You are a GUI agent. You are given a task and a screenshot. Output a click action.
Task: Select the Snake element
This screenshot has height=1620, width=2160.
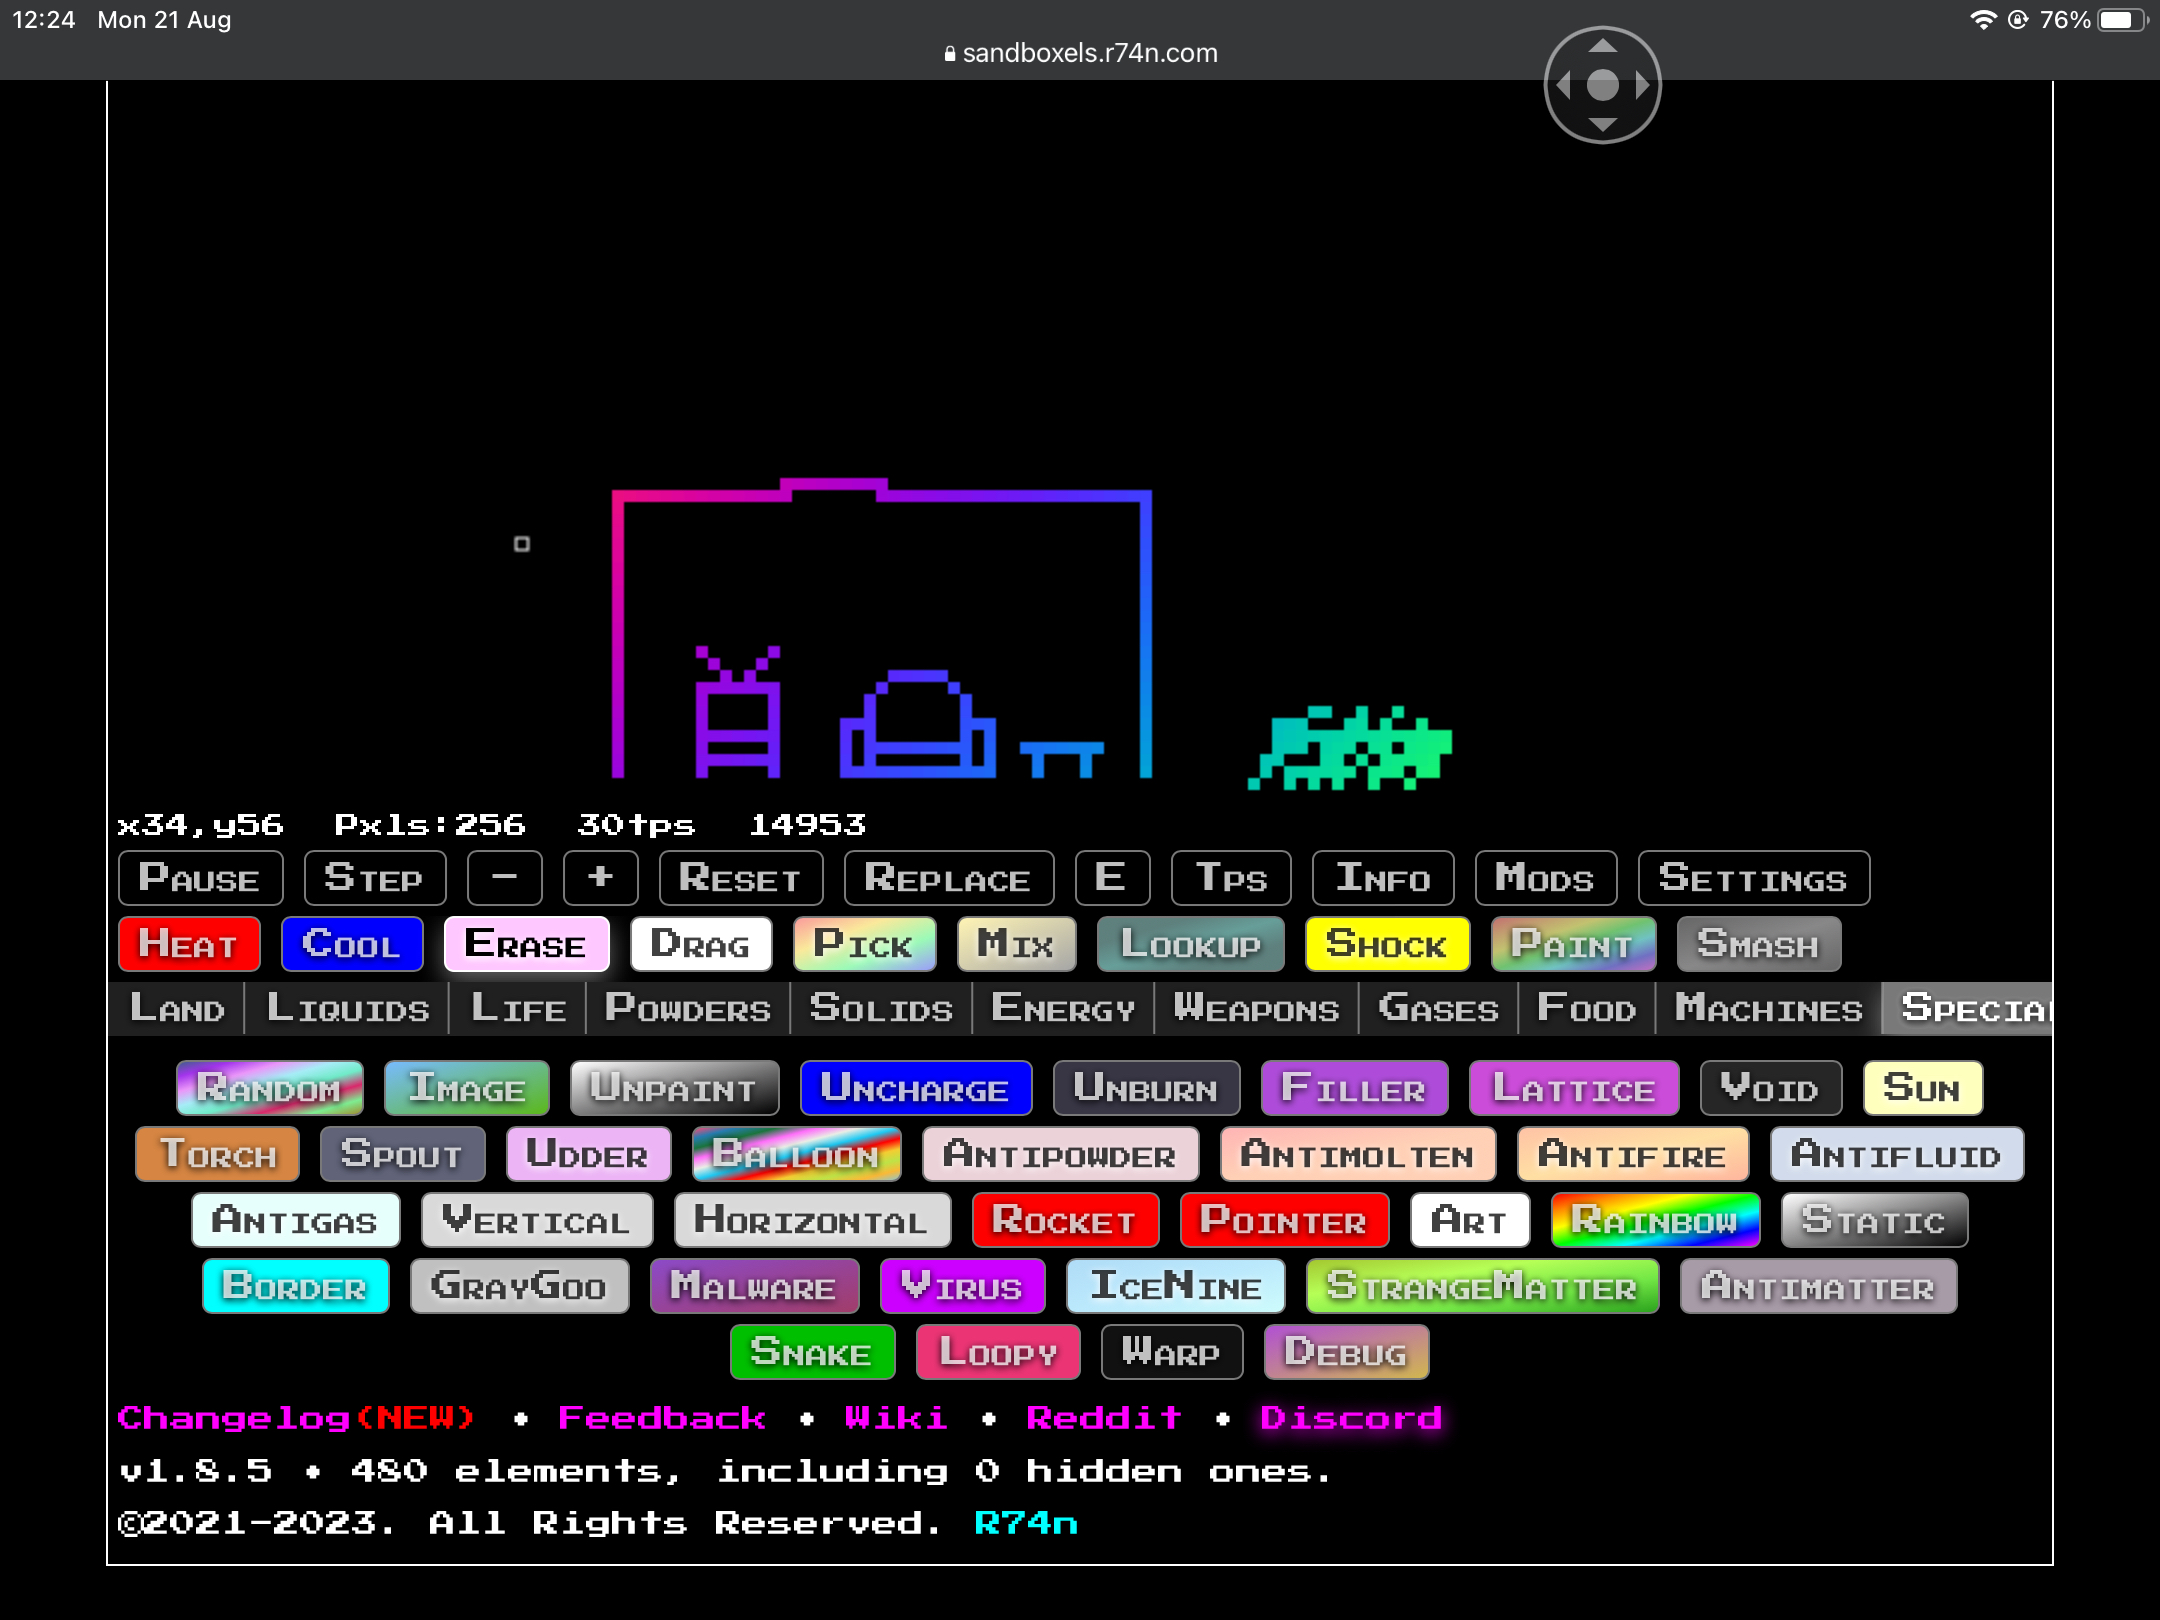[x=811, y=1352]
